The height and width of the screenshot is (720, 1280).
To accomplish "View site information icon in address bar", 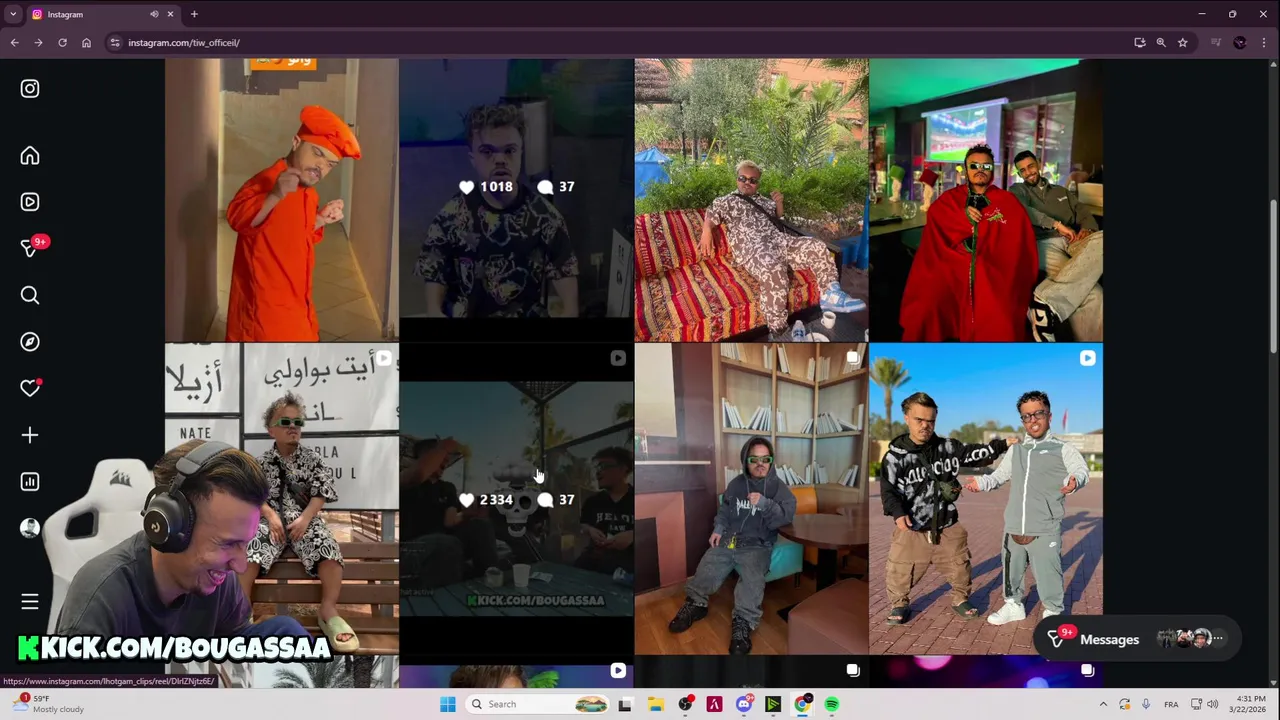I will 115,43.
